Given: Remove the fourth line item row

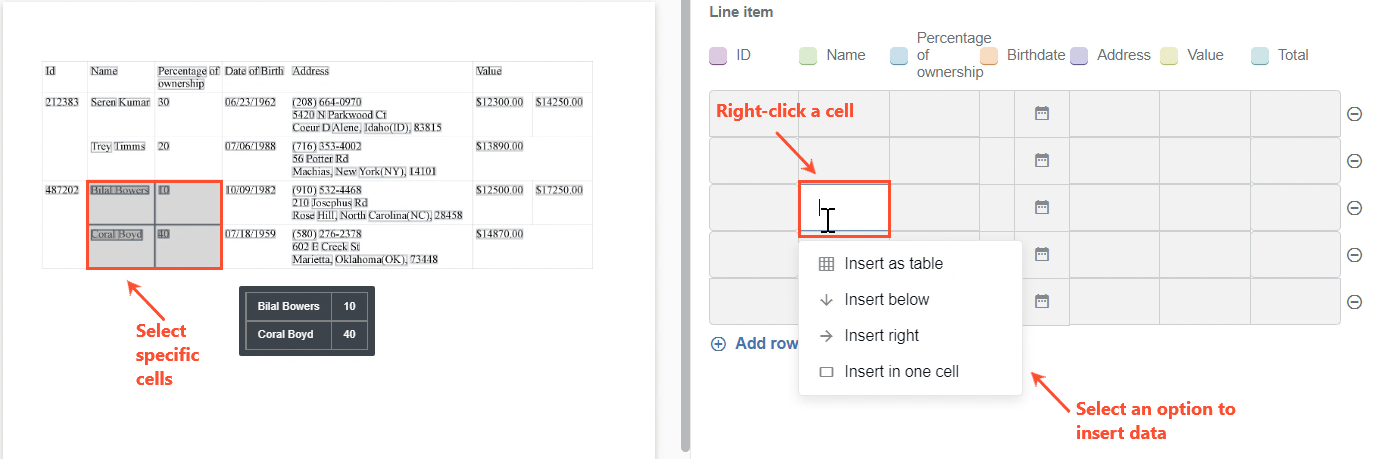Looking at the screenshot, I should point(1355,255).
